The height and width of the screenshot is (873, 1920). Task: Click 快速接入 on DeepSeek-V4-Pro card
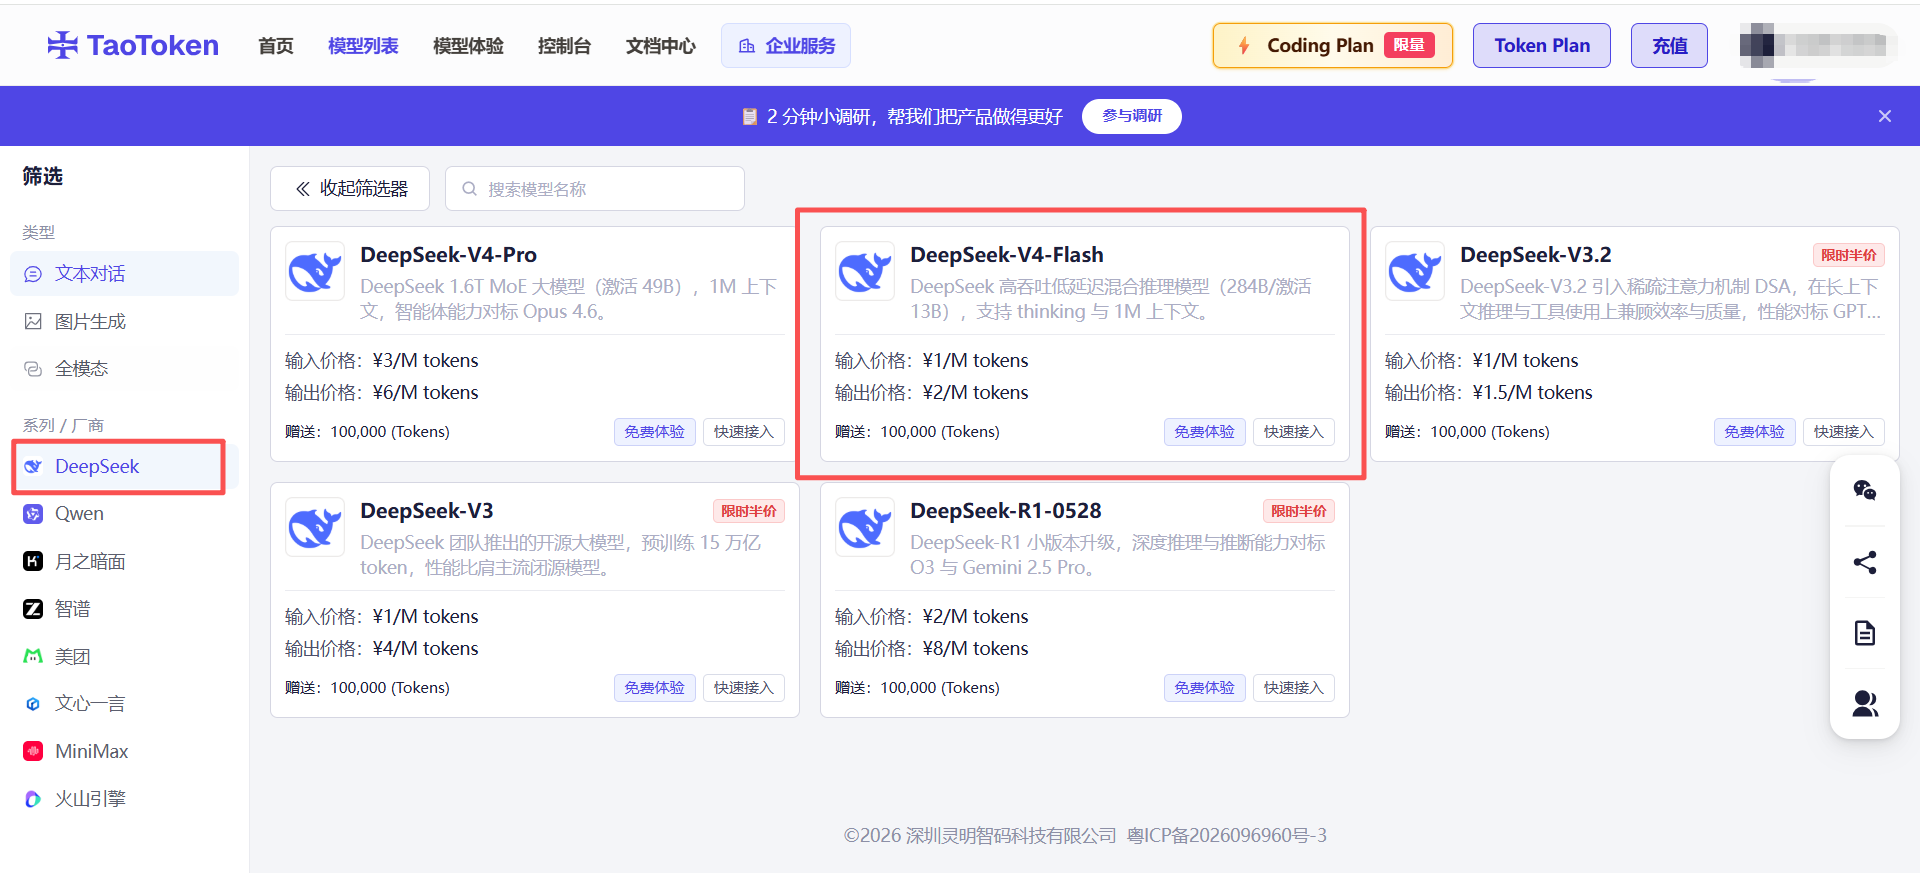coord(744,432)
